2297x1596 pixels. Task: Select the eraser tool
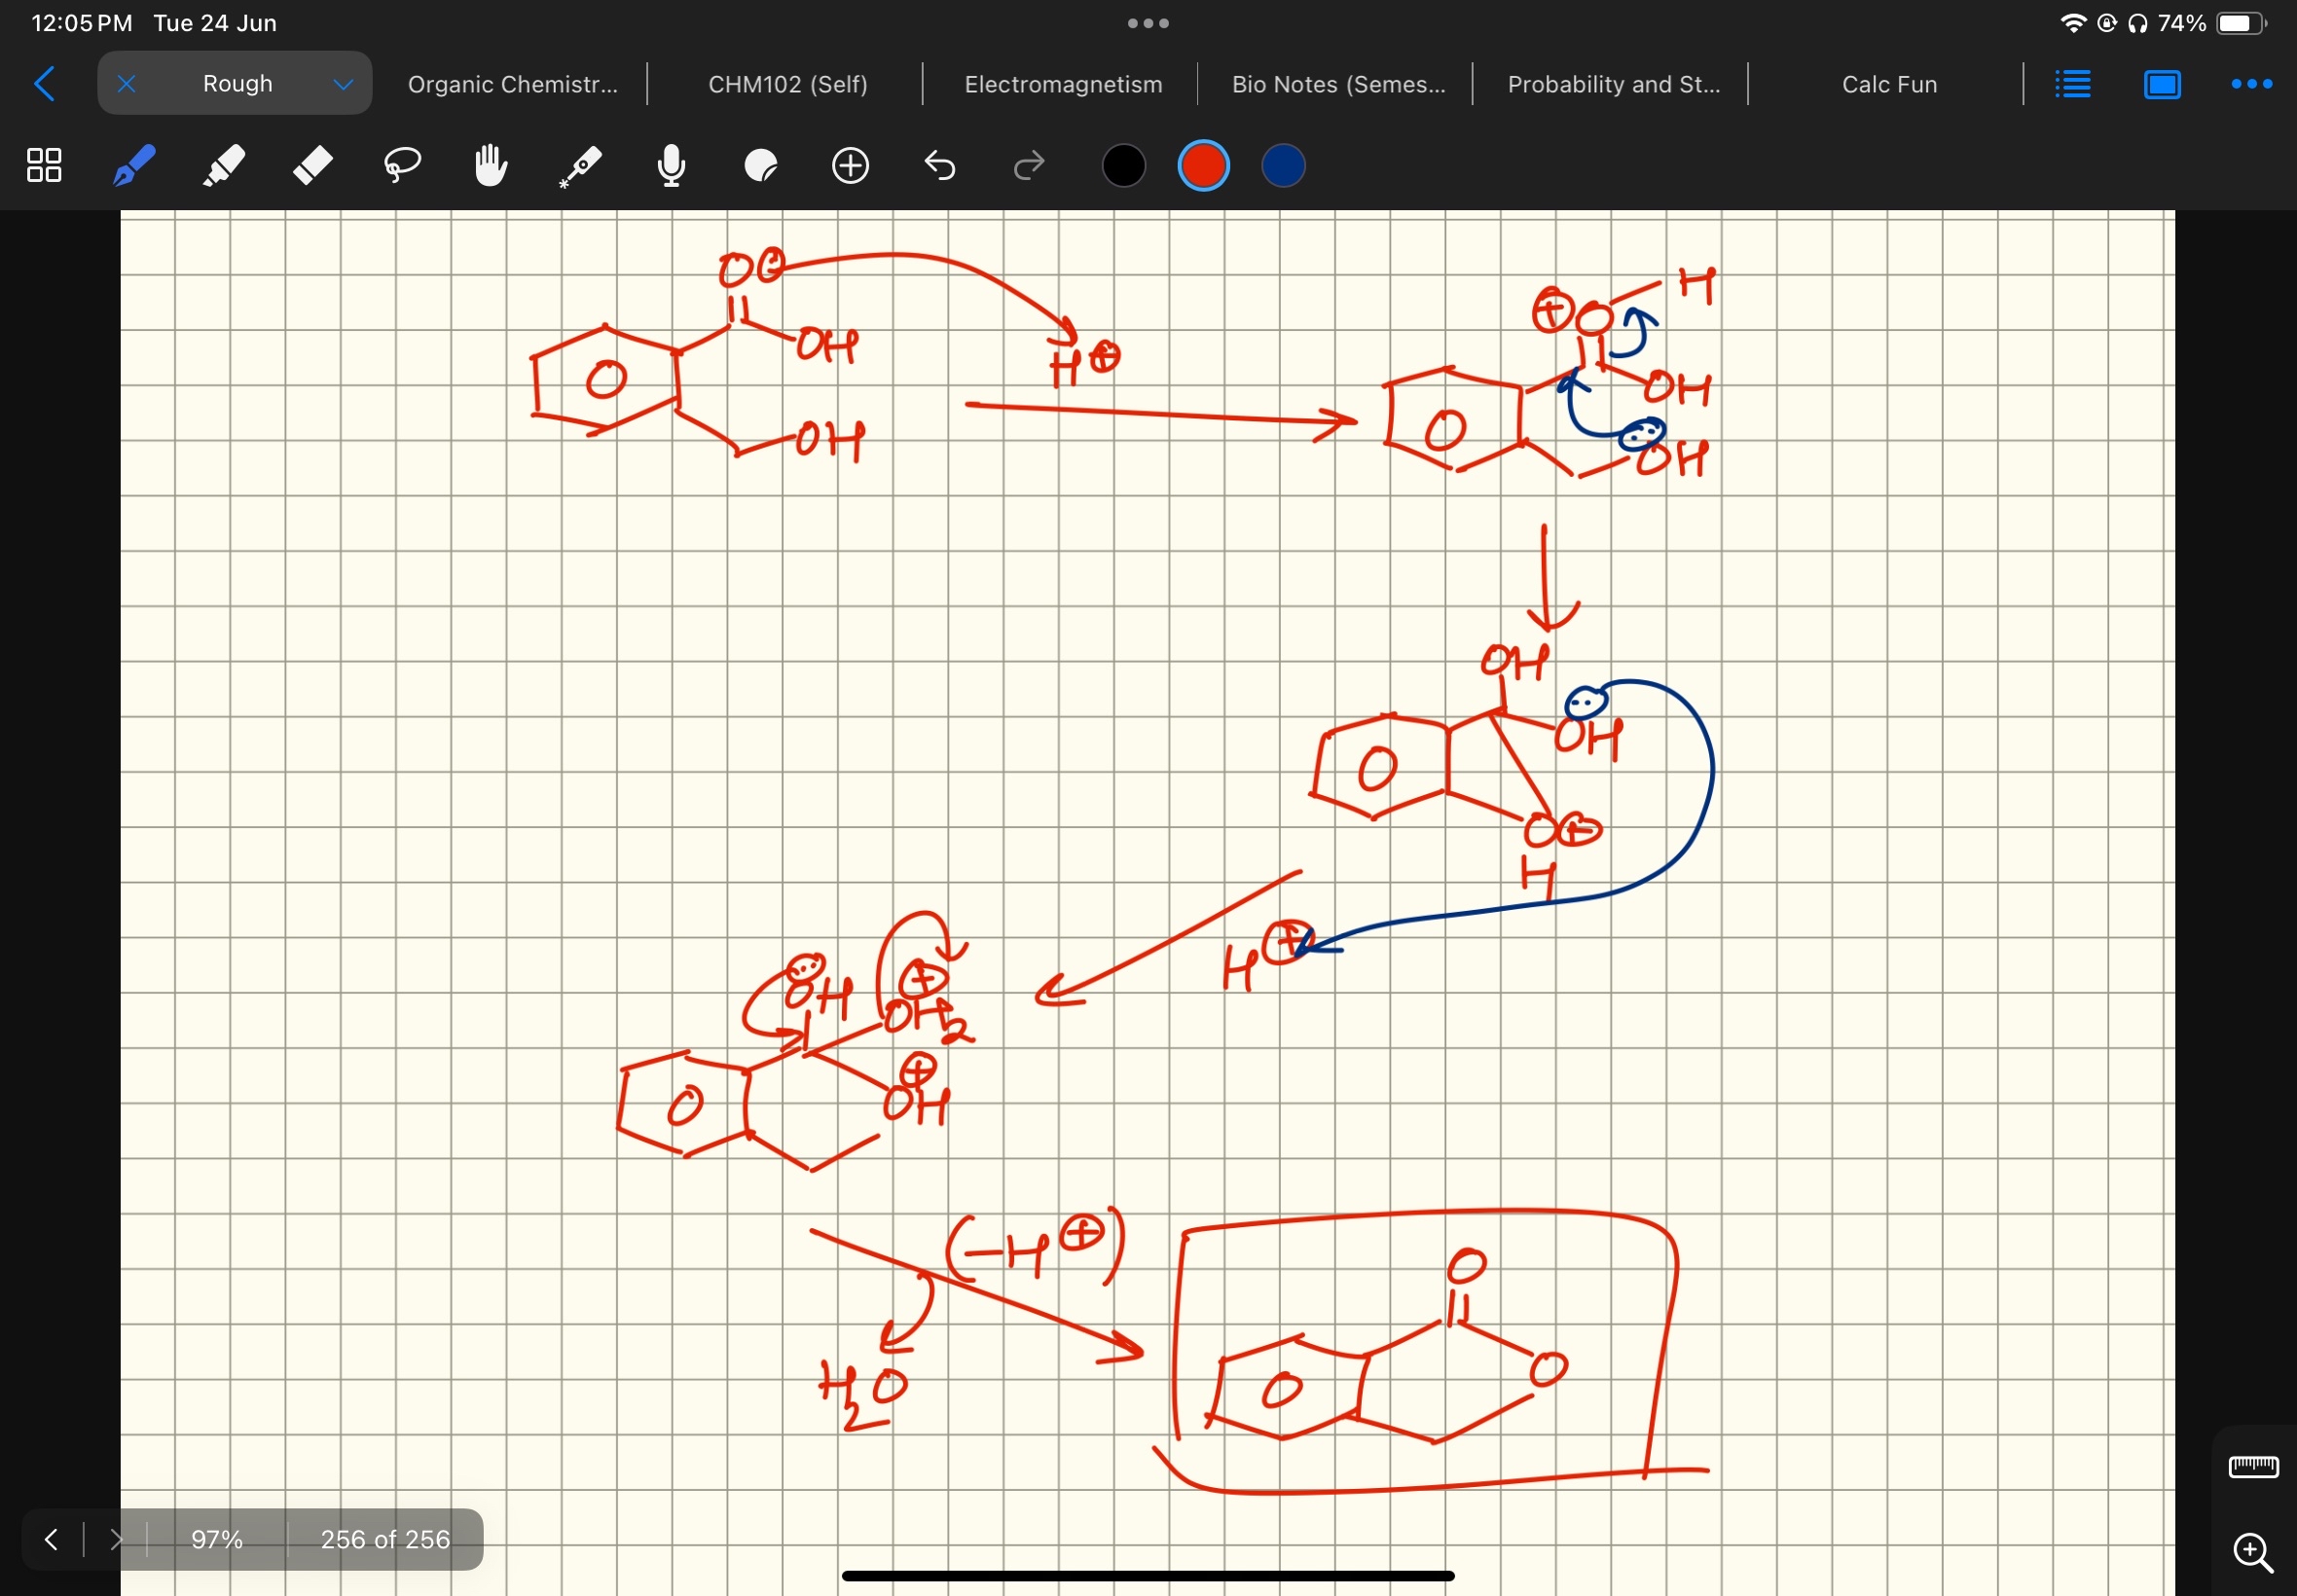coord(313,165)
